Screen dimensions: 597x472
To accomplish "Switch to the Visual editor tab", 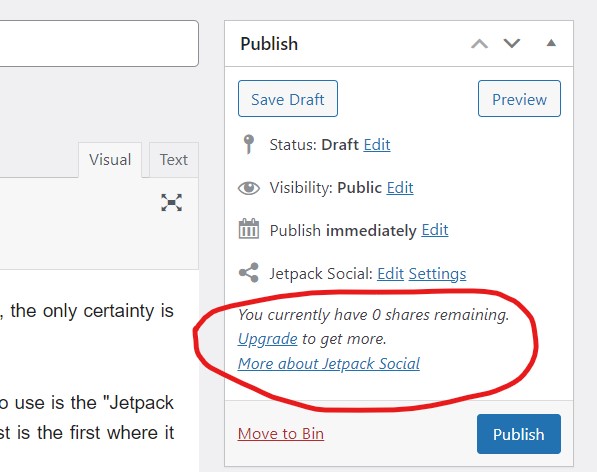I will 110,159.
